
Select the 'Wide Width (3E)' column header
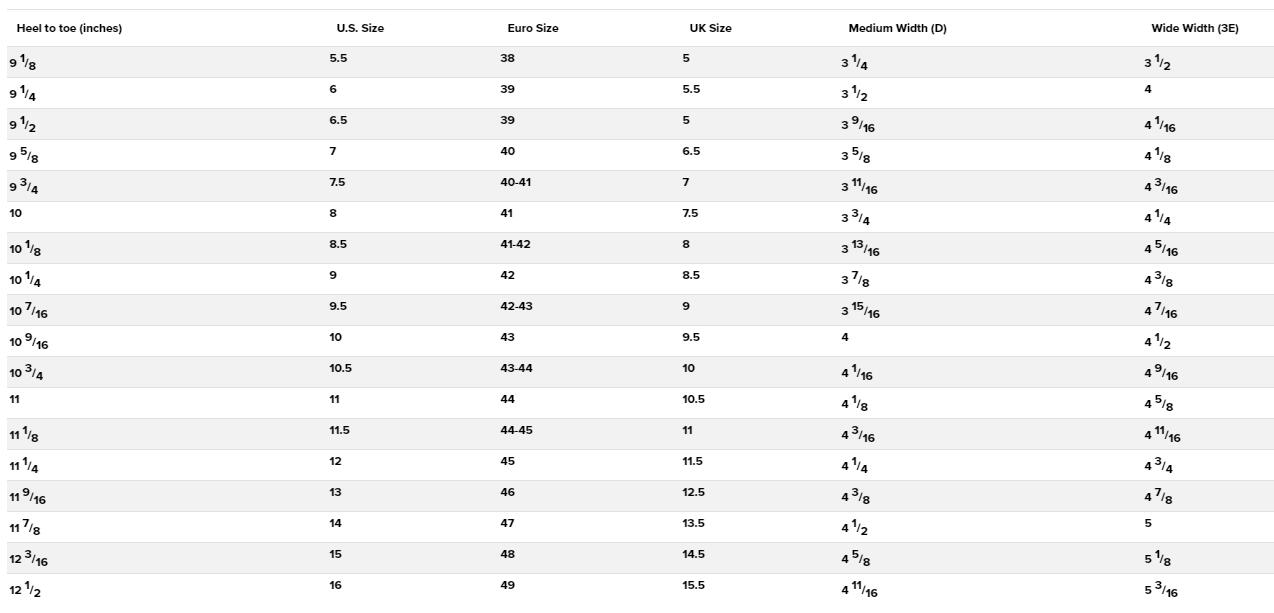pos(1194,28)
